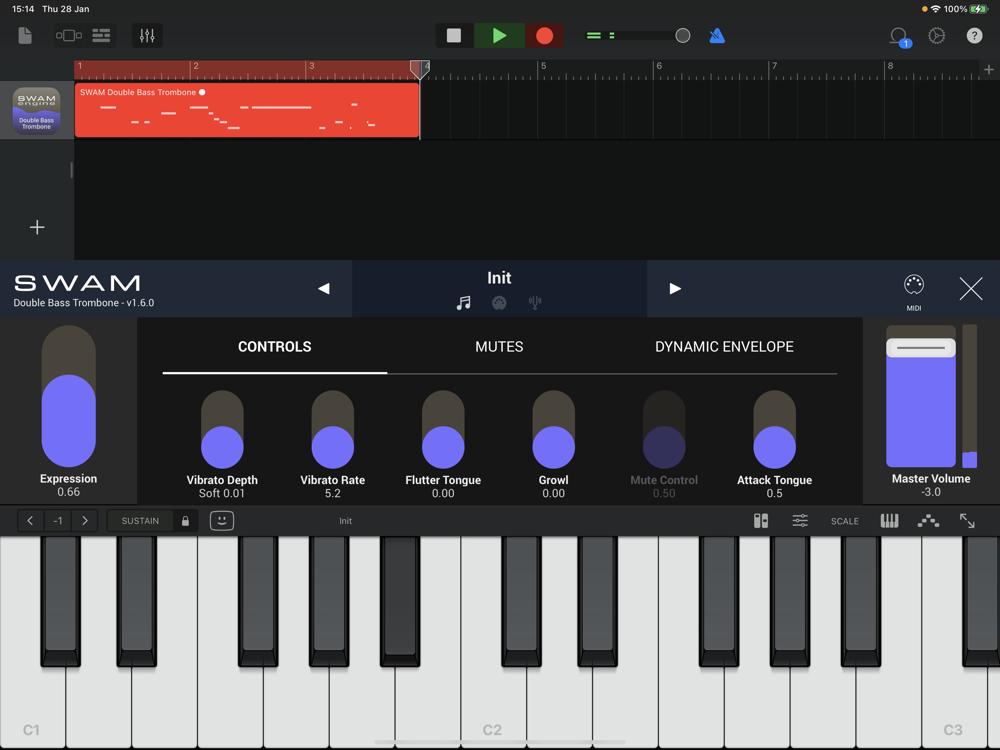Select the music note icon under Init

pos(464,303)
